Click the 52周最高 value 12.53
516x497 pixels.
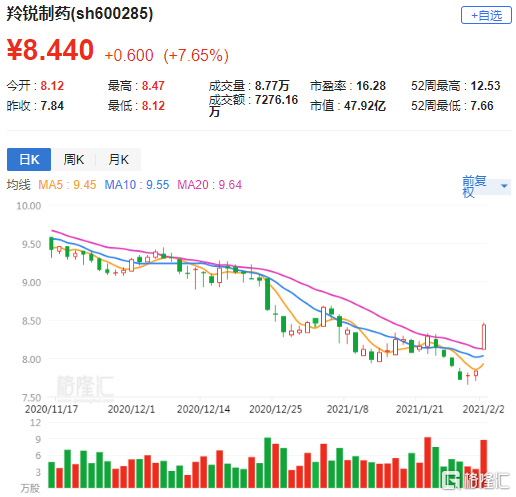click(485, 86)
